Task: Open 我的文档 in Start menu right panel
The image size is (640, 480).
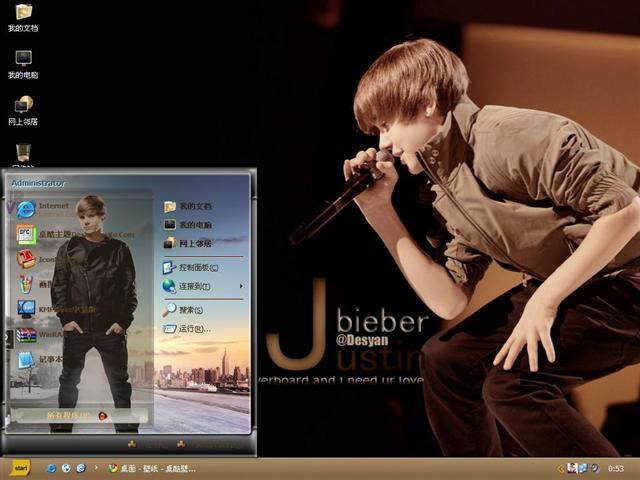Action: point(188,207)
